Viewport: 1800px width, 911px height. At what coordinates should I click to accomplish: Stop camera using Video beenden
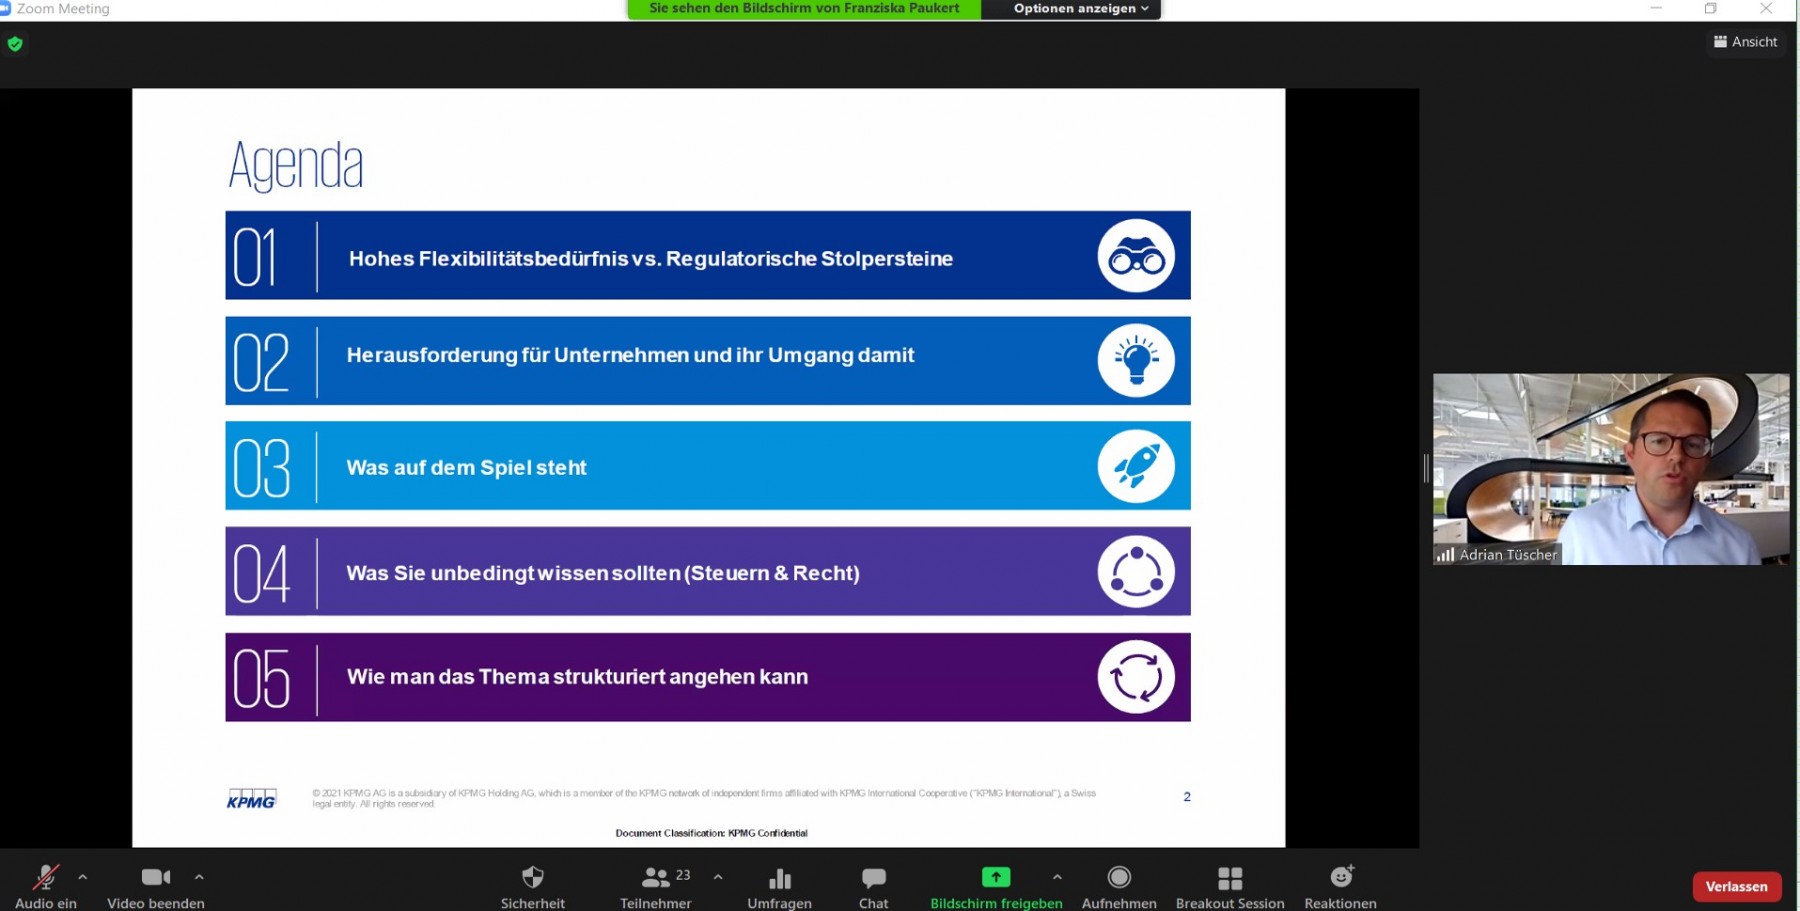[x=155, y=879]
